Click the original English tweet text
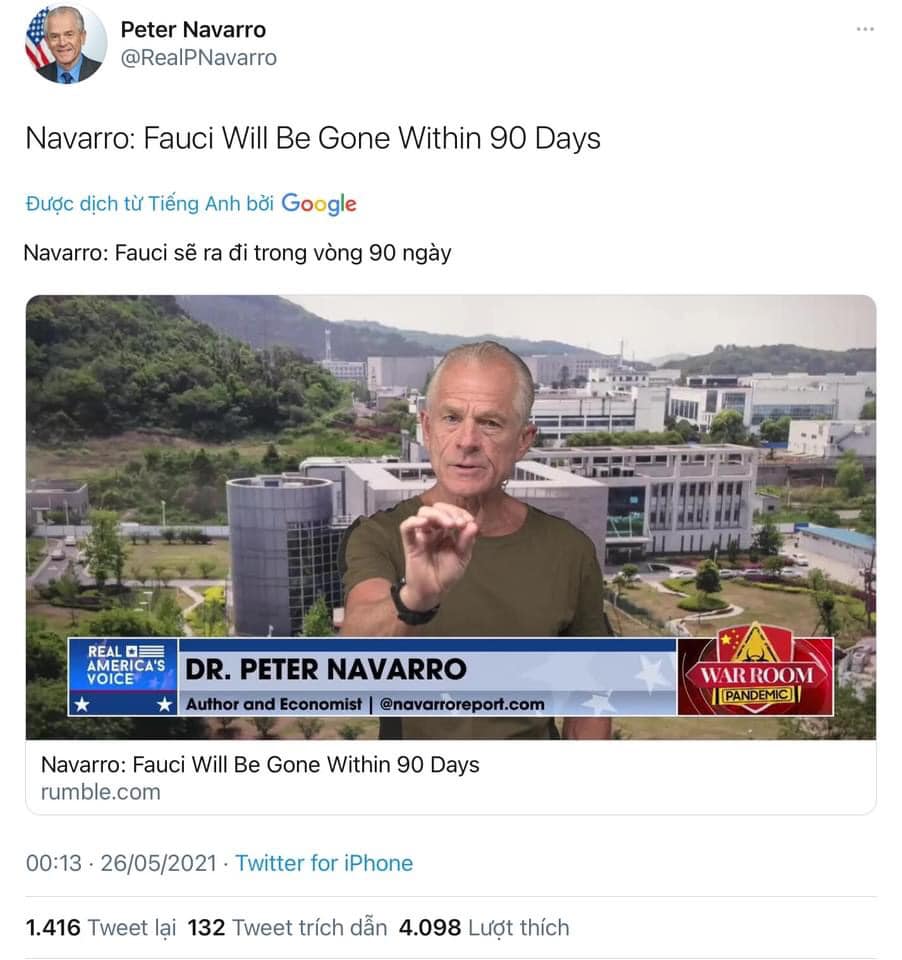Screen dimensions: 902x960 313,138
